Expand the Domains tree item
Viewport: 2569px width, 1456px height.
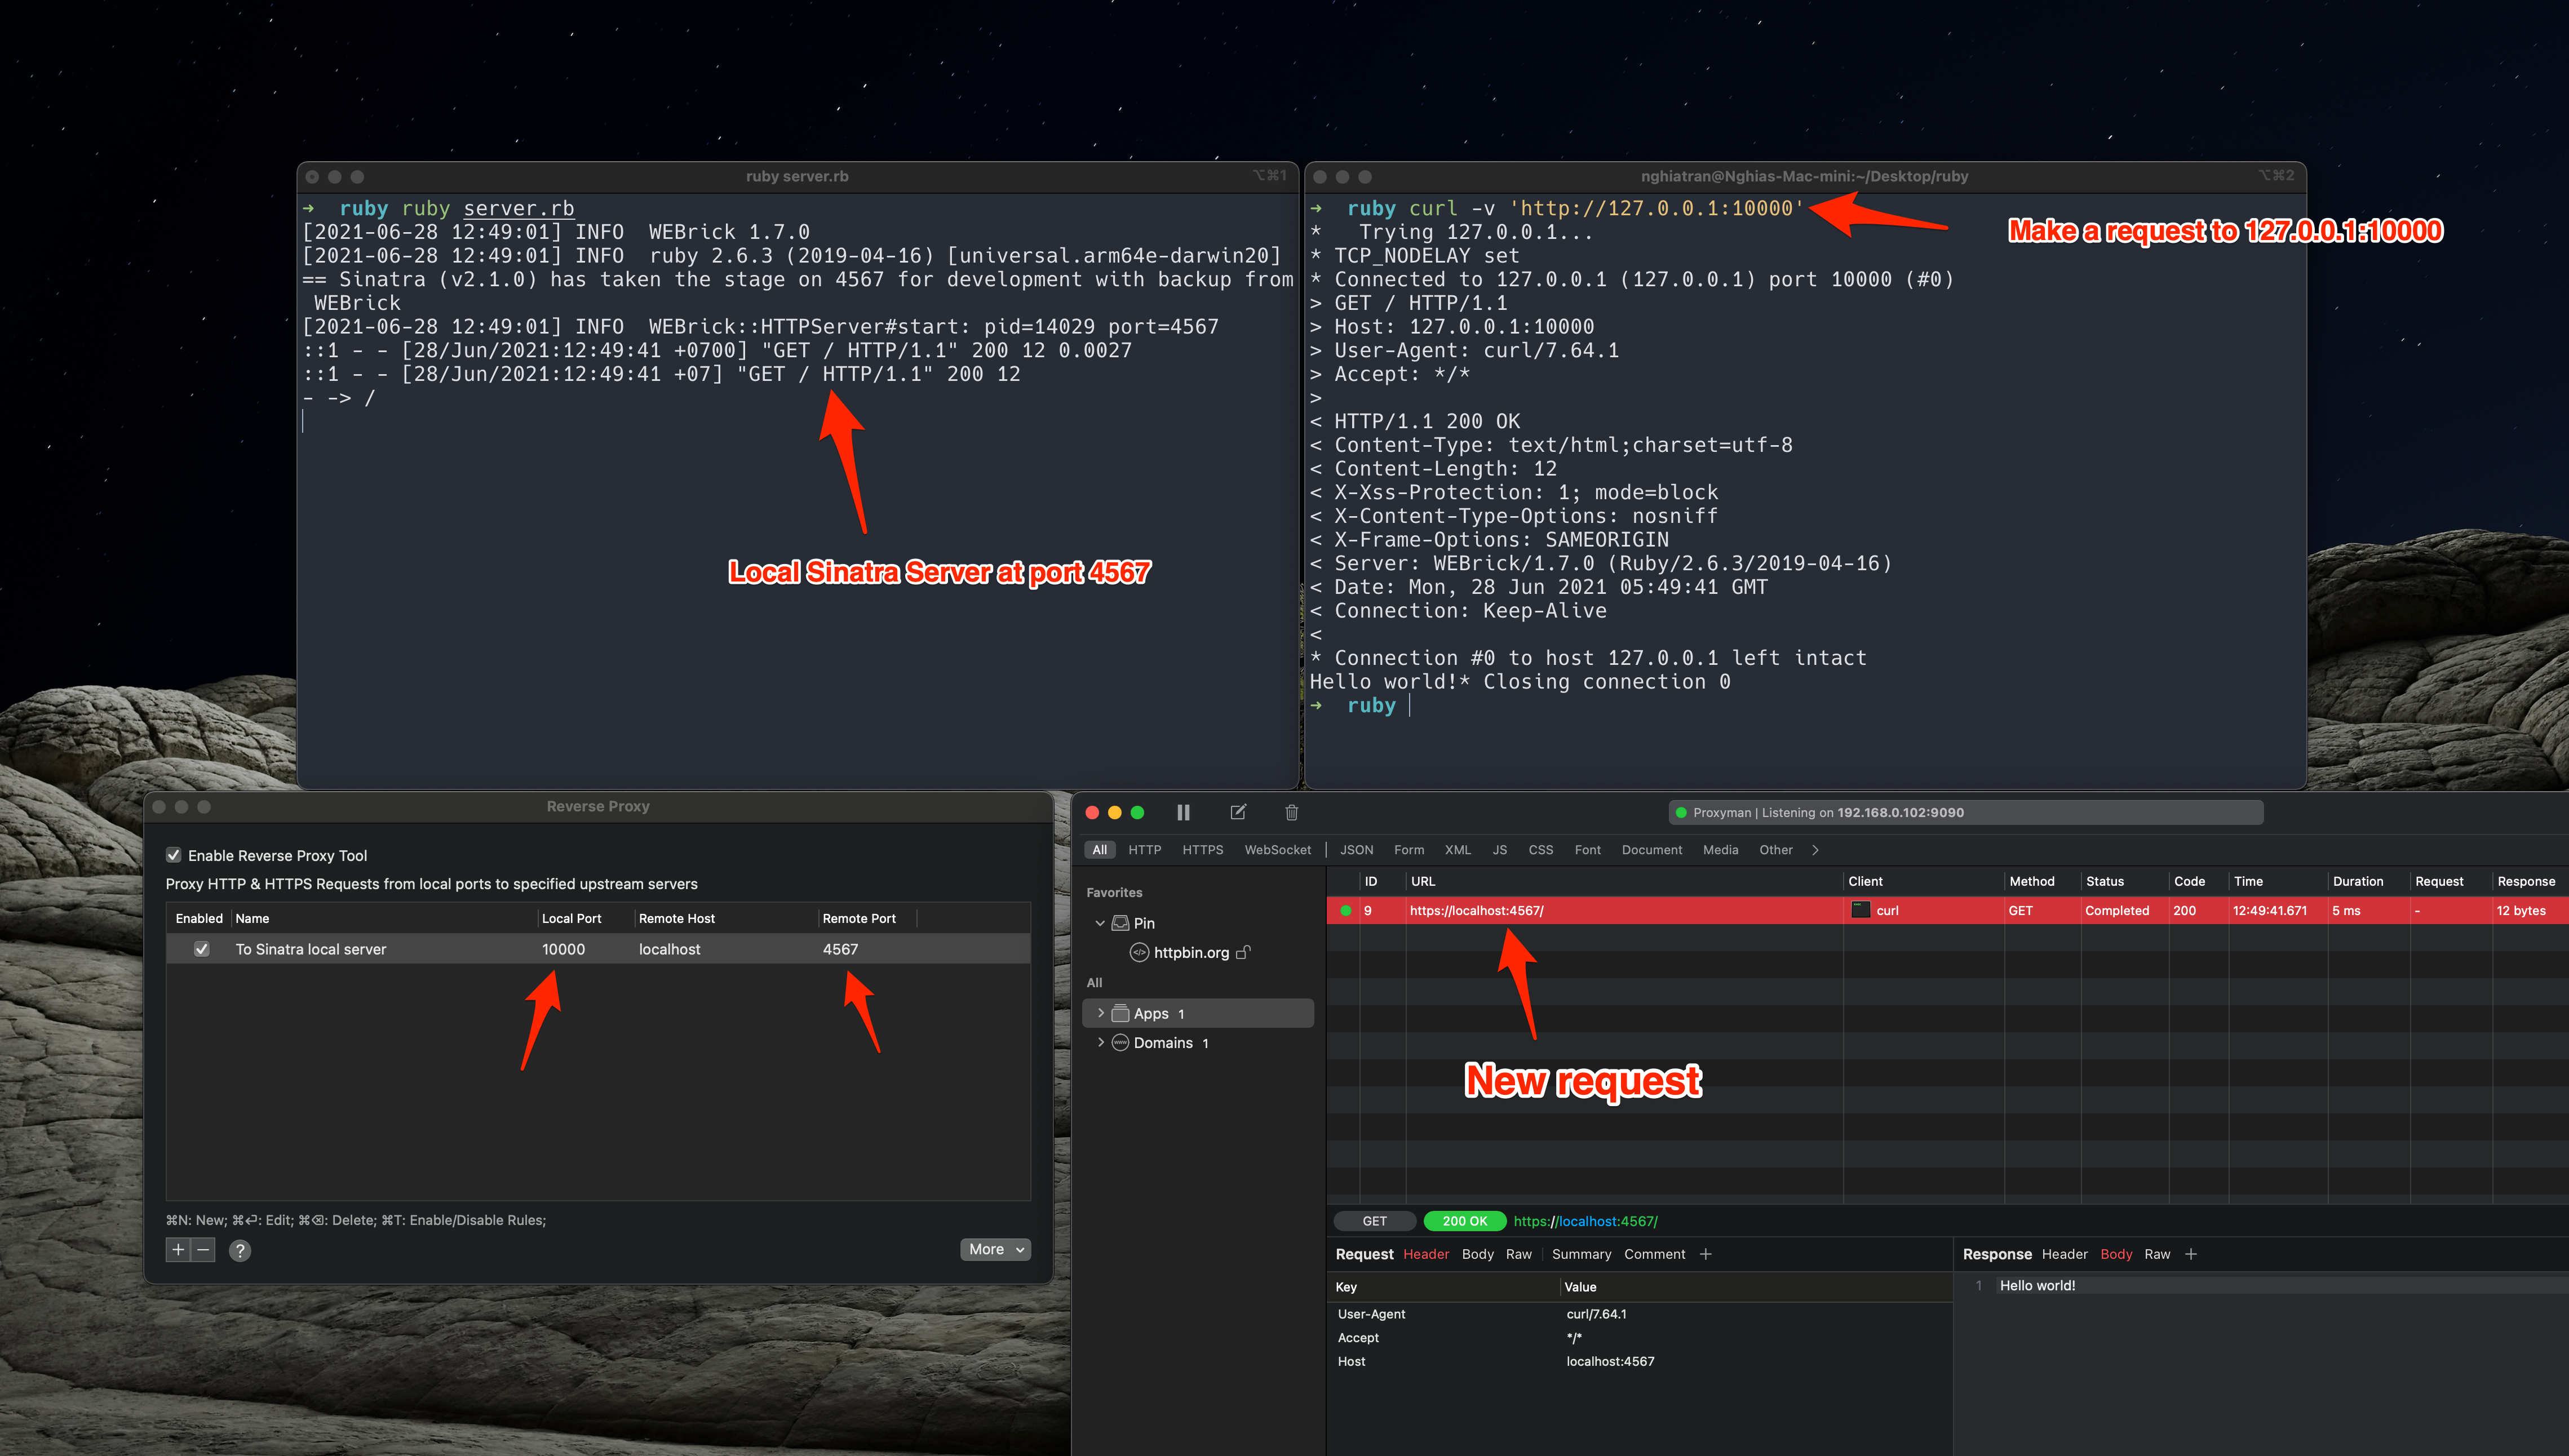pos(1101,1042)
